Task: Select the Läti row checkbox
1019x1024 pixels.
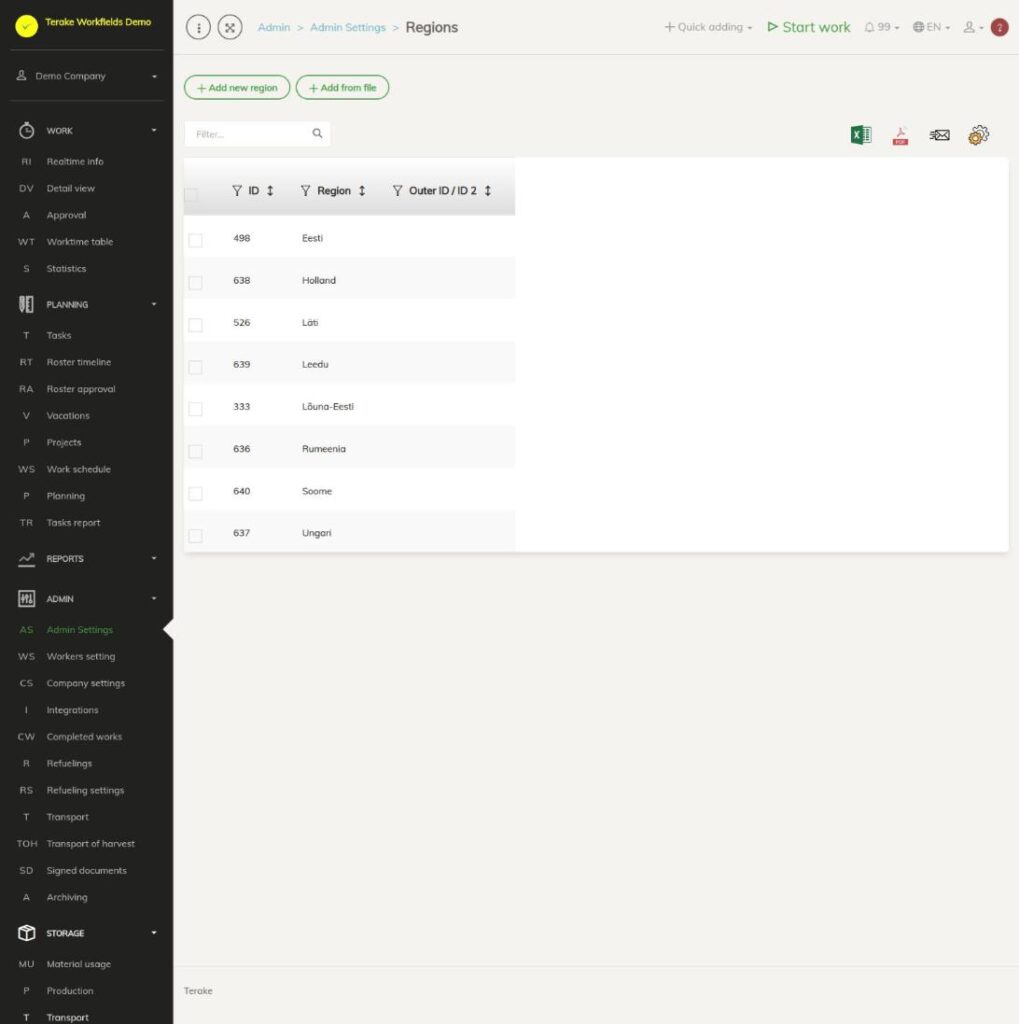Action: [195, 325]
